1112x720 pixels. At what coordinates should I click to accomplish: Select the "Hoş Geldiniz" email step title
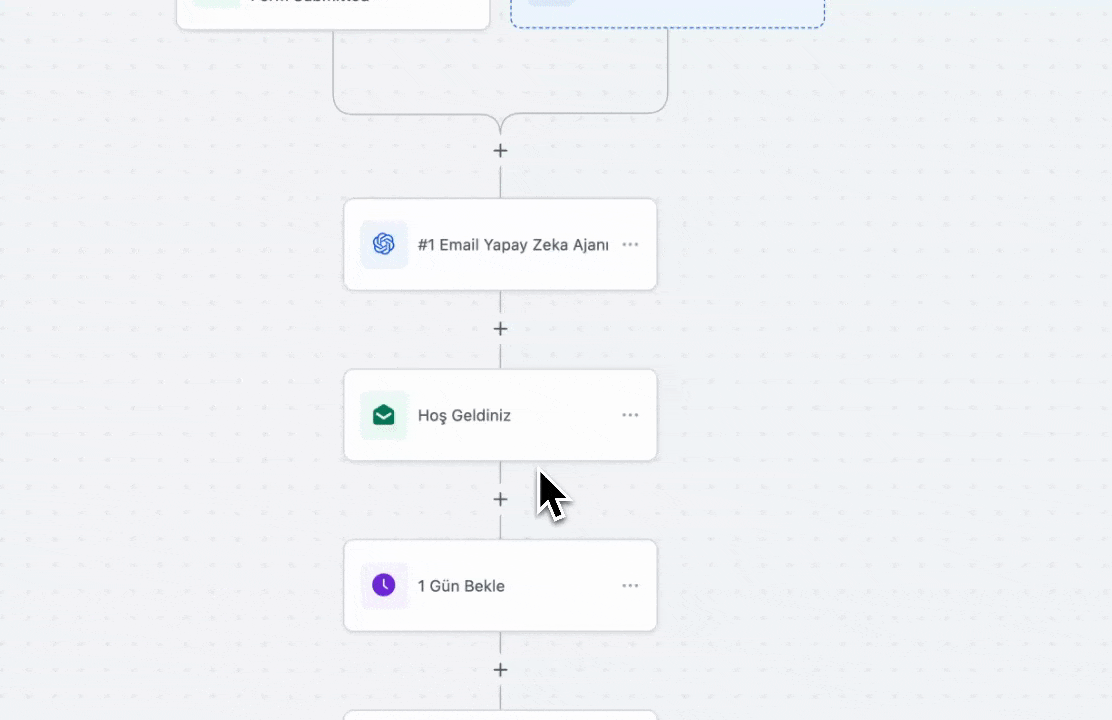pos(464,416)
